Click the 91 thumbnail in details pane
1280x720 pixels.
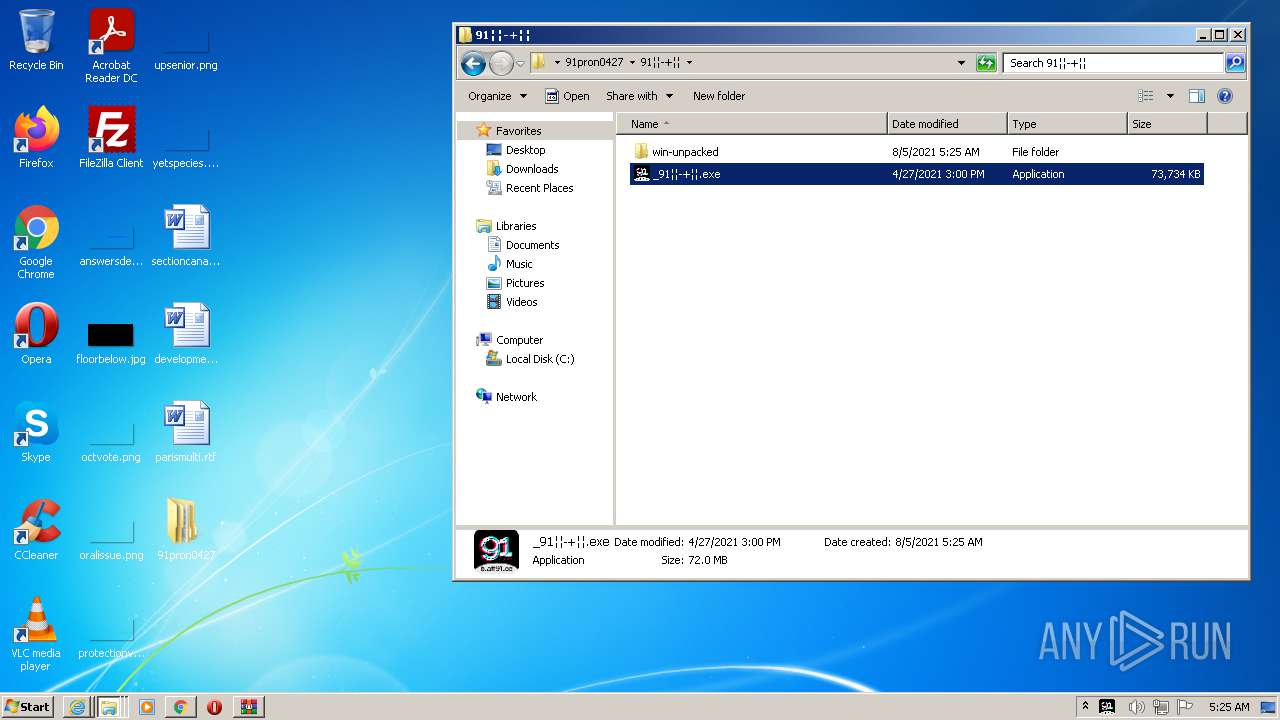coord(496,551)
